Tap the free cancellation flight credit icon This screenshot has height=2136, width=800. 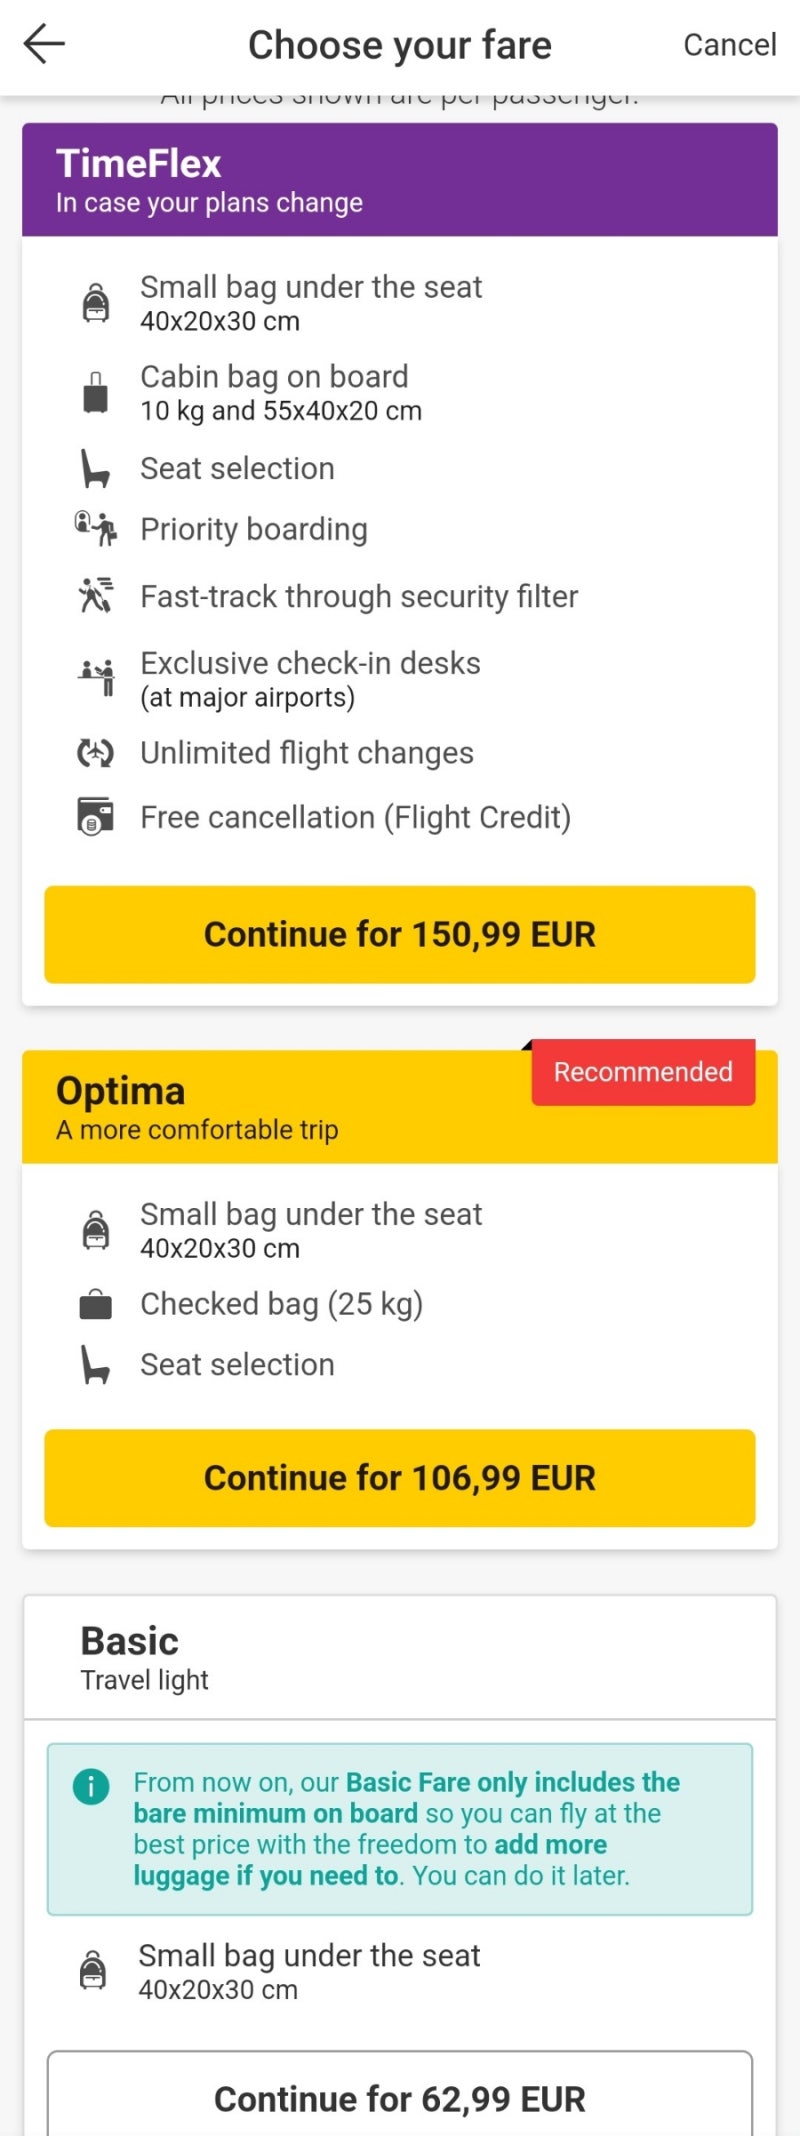pyautogui.click(x=96, y=817)
